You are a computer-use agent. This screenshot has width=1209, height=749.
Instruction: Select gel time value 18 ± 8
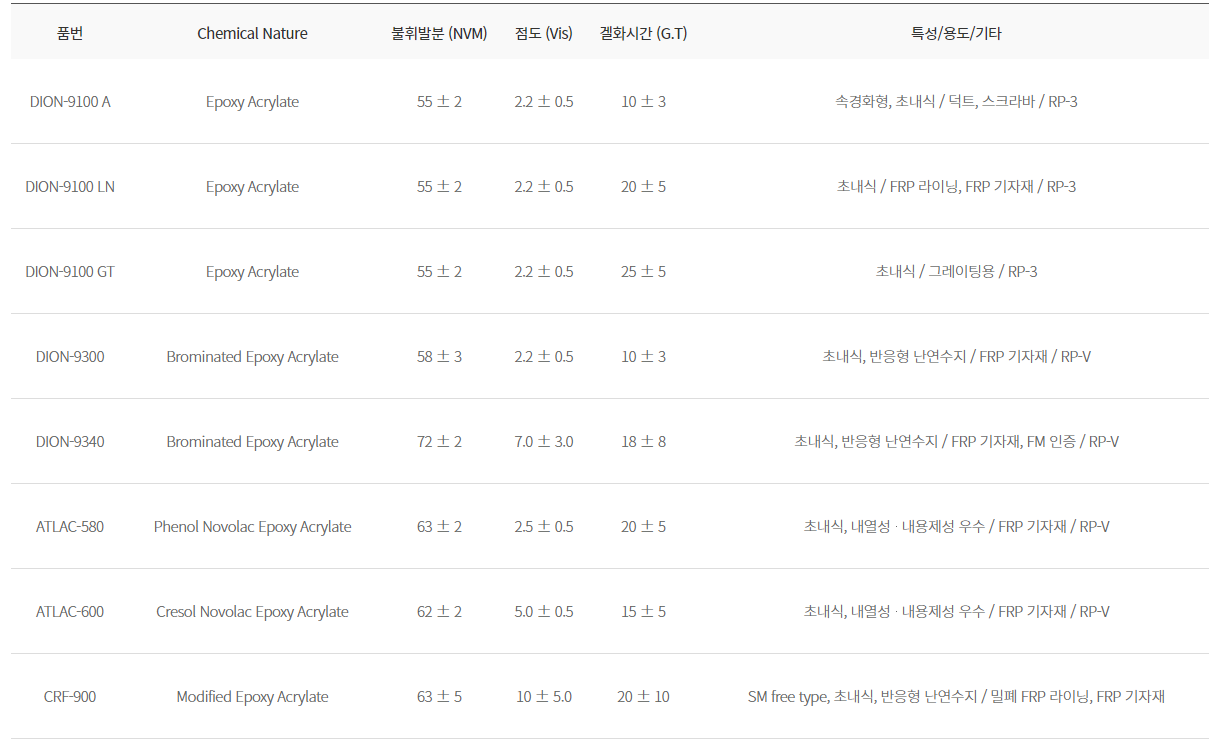[x=643, y=442]
